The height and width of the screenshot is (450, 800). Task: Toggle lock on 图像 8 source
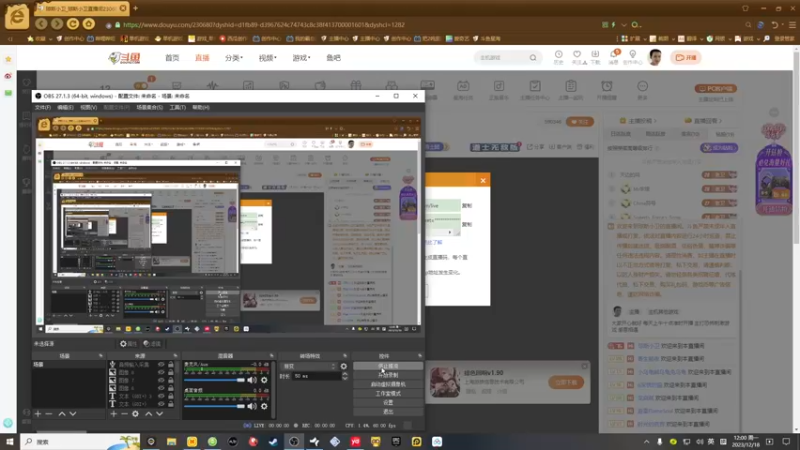click(171, 372)
